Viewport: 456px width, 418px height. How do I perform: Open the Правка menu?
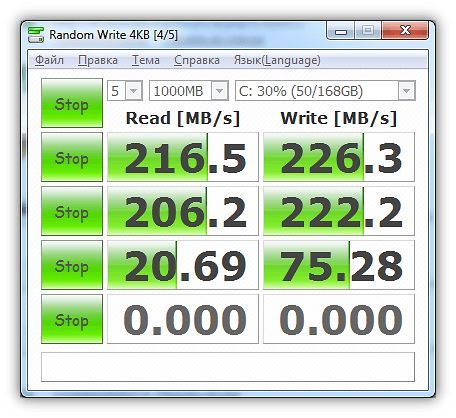tap(98, 60)
